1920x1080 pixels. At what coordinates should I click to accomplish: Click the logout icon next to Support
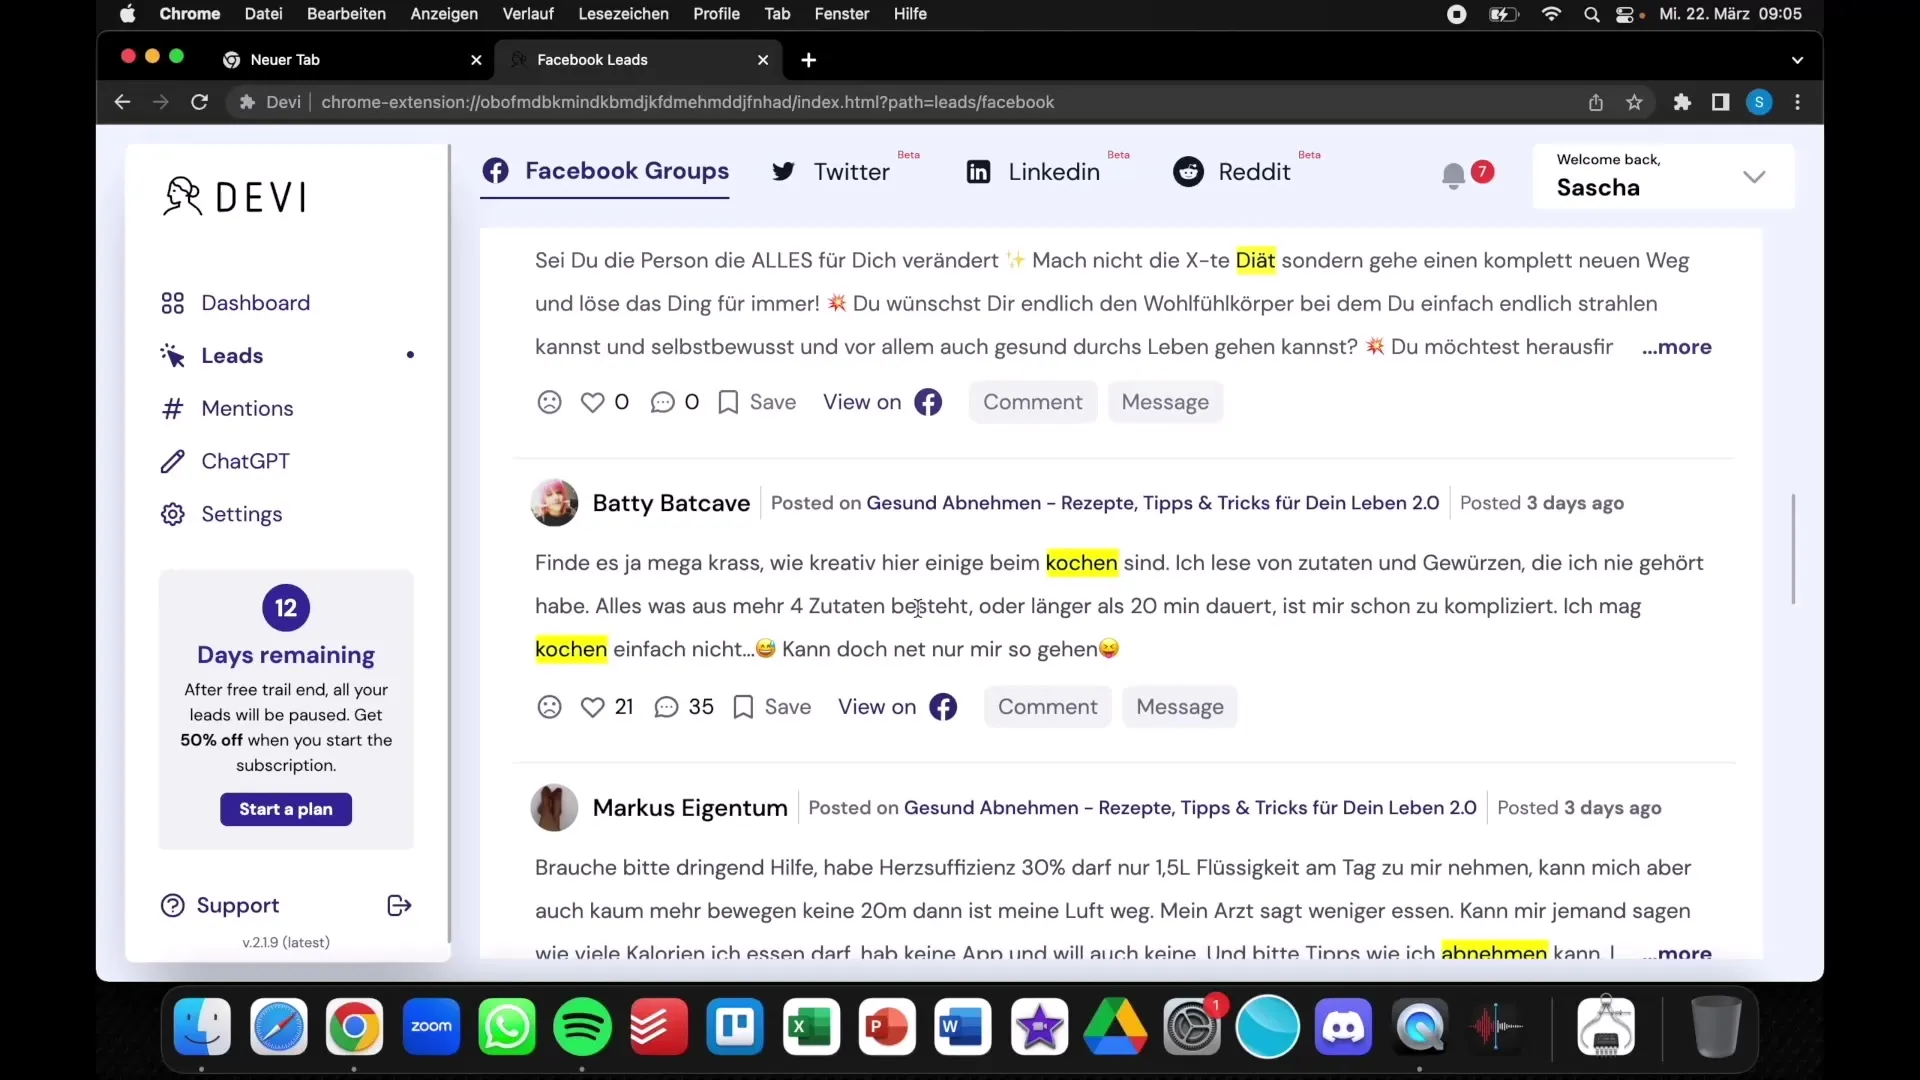pos(400,905)
